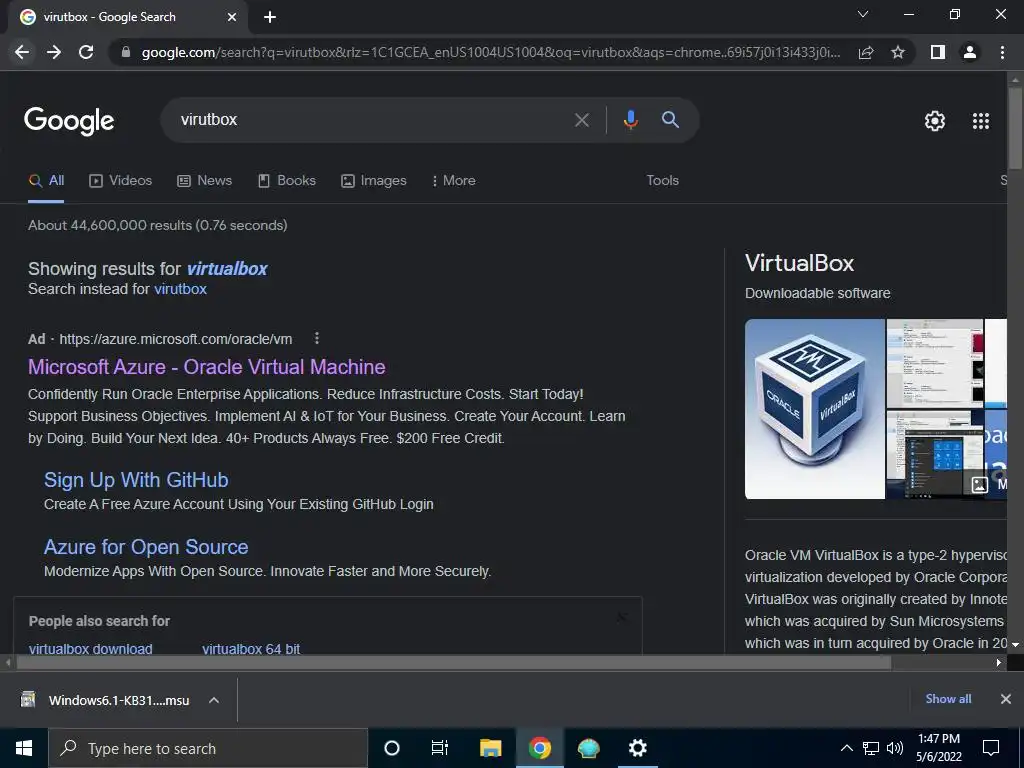Click the horizontal scrollbar right arrow

(x=999, y=662)
